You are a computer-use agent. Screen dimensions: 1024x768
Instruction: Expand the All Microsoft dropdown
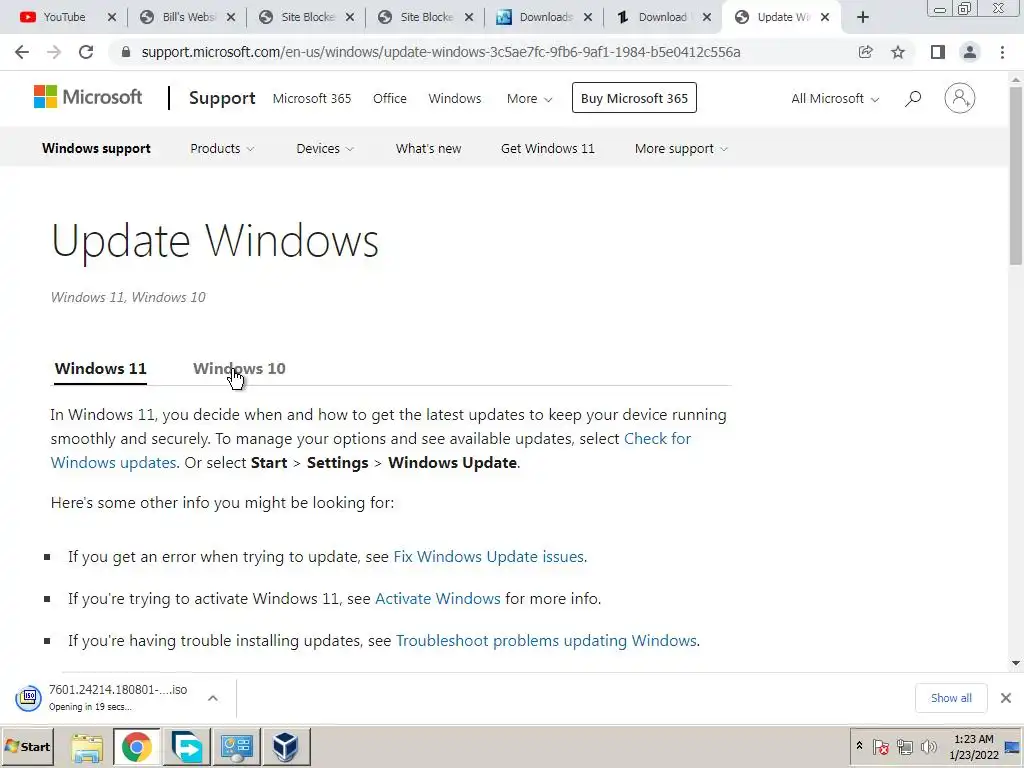point(835,99)
